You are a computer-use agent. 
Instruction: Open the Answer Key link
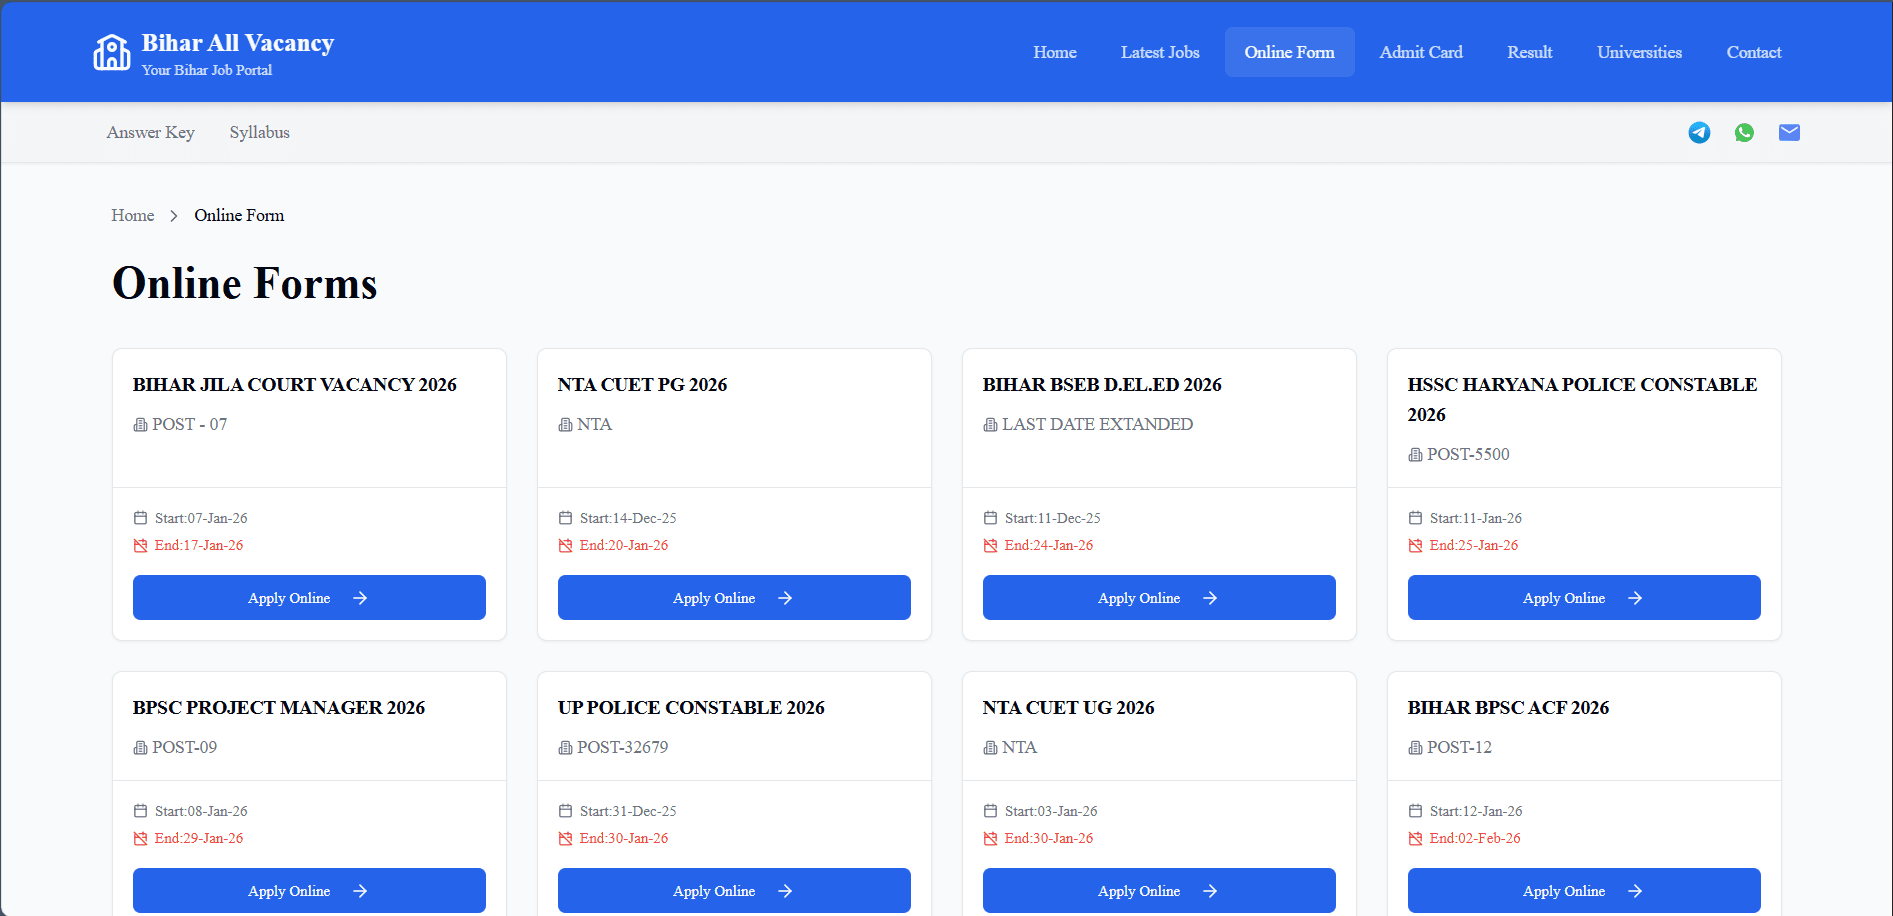coord(151,132)
